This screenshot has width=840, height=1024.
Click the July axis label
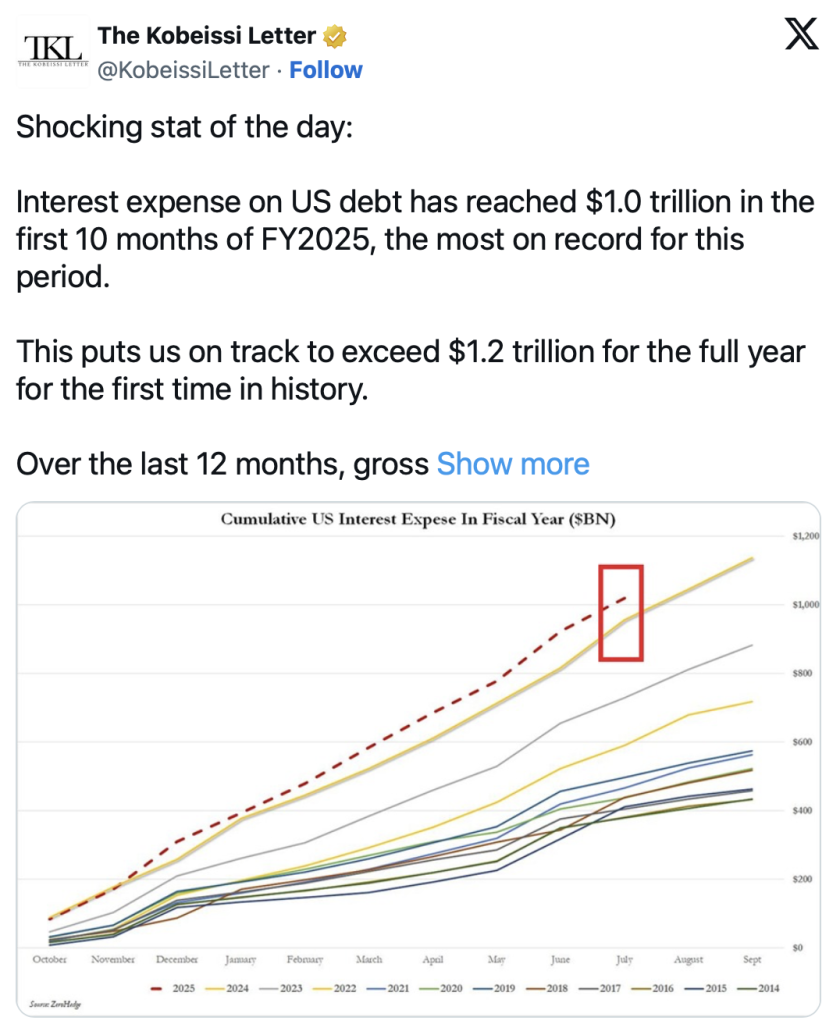pos(624,959)
